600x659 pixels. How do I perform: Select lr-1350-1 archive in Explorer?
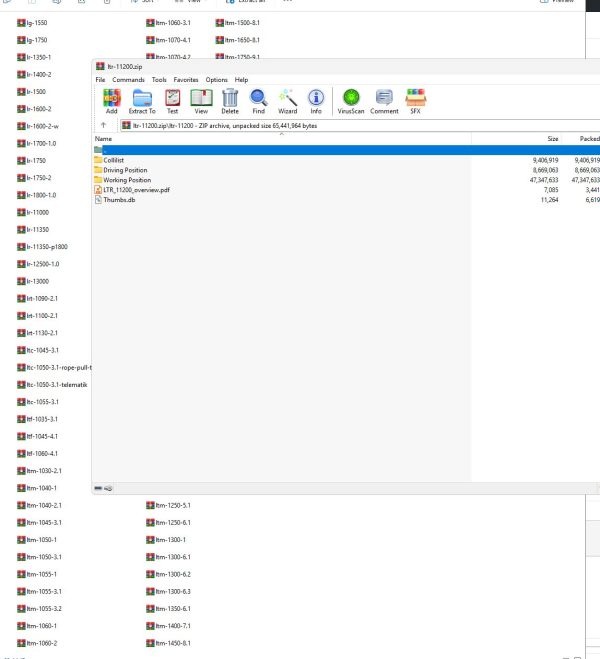click(x=34, y=57)
